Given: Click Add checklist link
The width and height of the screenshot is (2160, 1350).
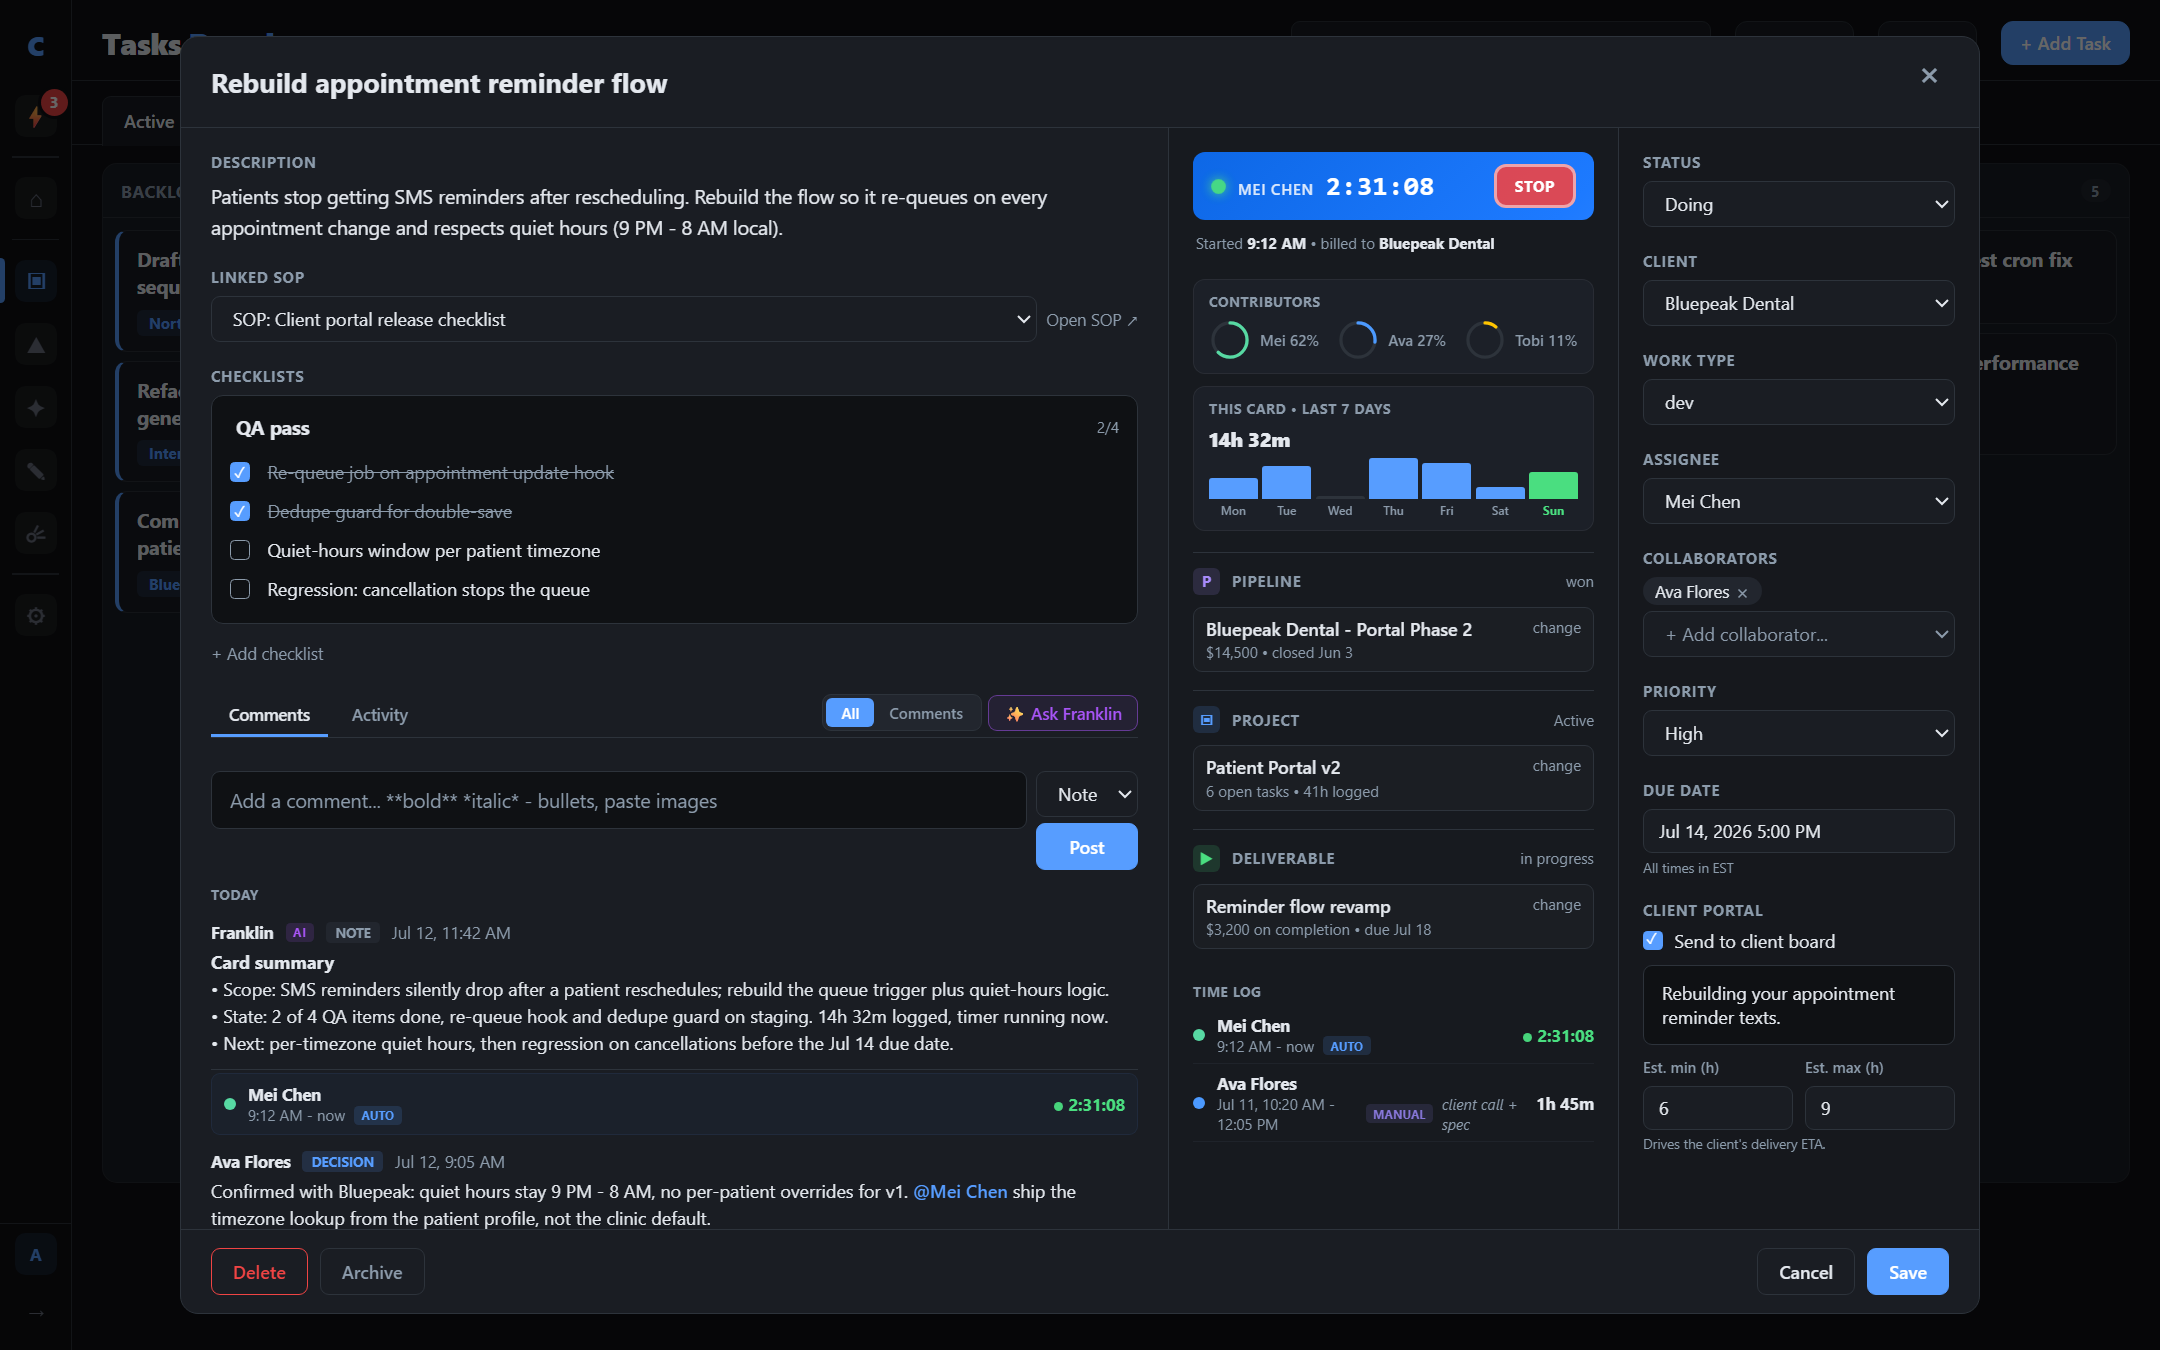Looking at the screenshot, I should point(267,654).
